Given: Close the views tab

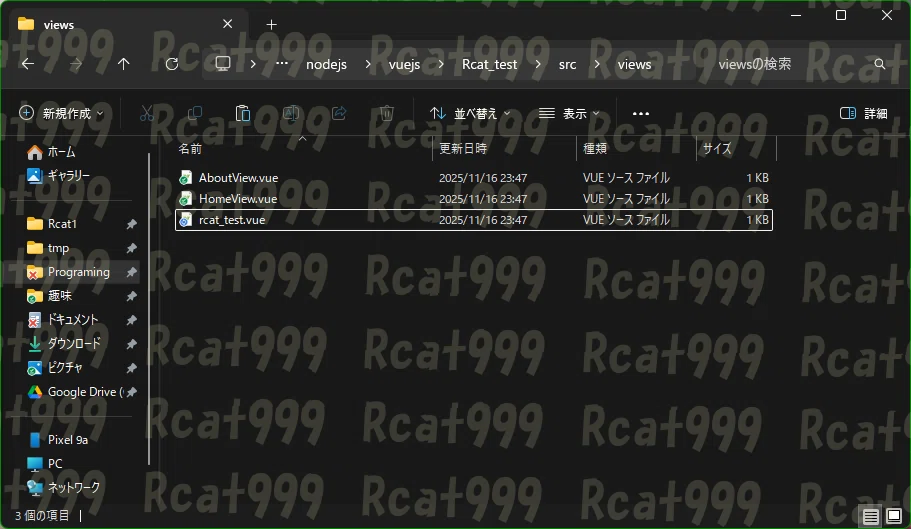Looking at the screenshot, I should pyautogui.click(x=228, y=24).
